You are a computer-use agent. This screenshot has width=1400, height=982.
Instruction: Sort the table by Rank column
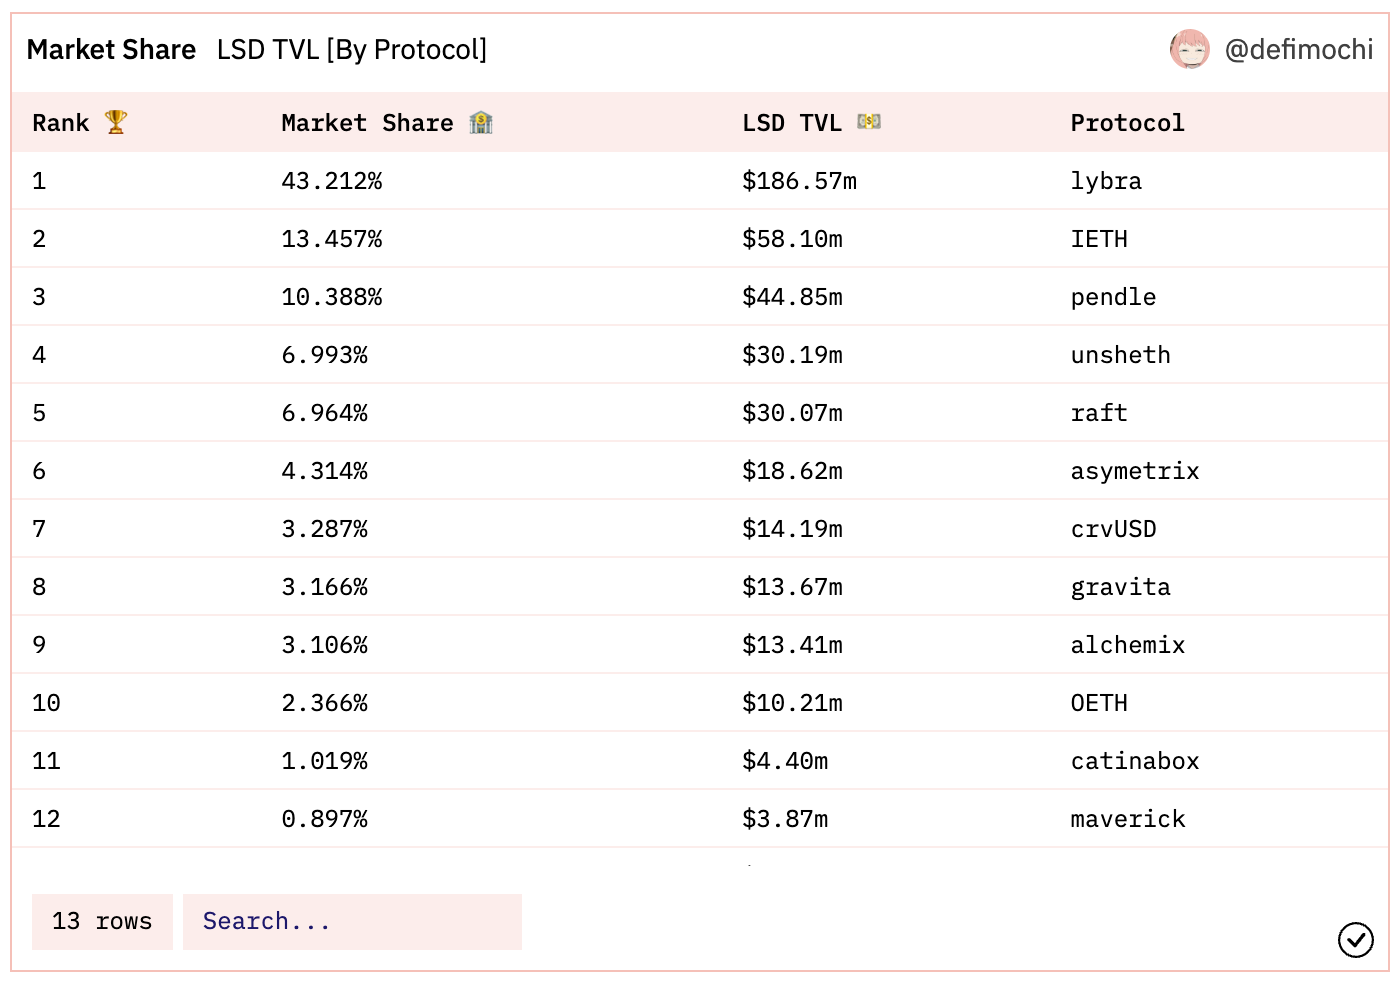tap(60, 122)
